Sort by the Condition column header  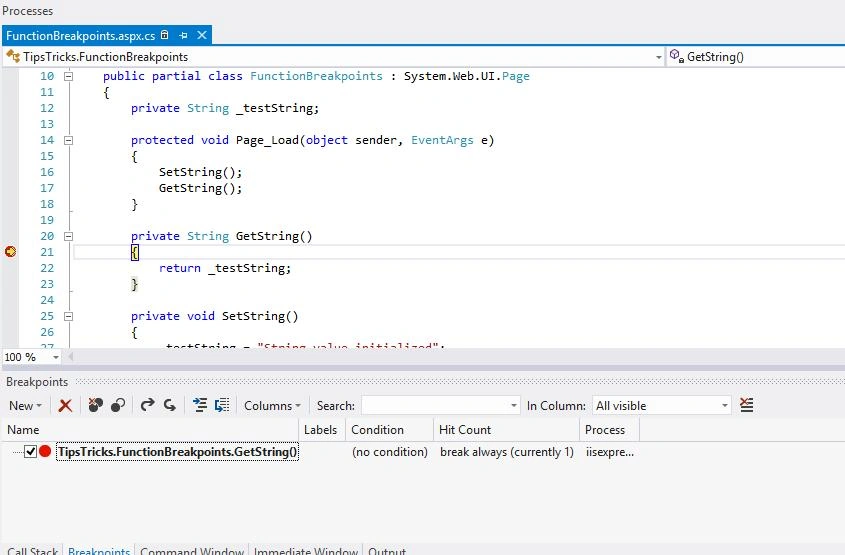pos(389,429)
